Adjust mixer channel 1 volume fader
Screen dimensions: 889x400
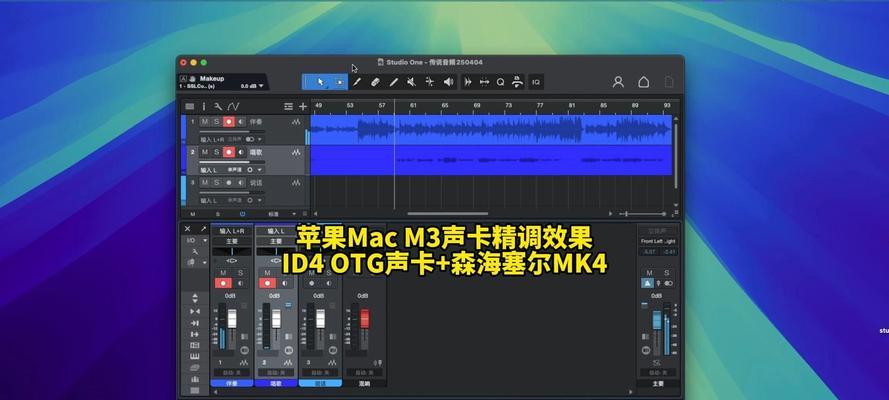point(232,318)
